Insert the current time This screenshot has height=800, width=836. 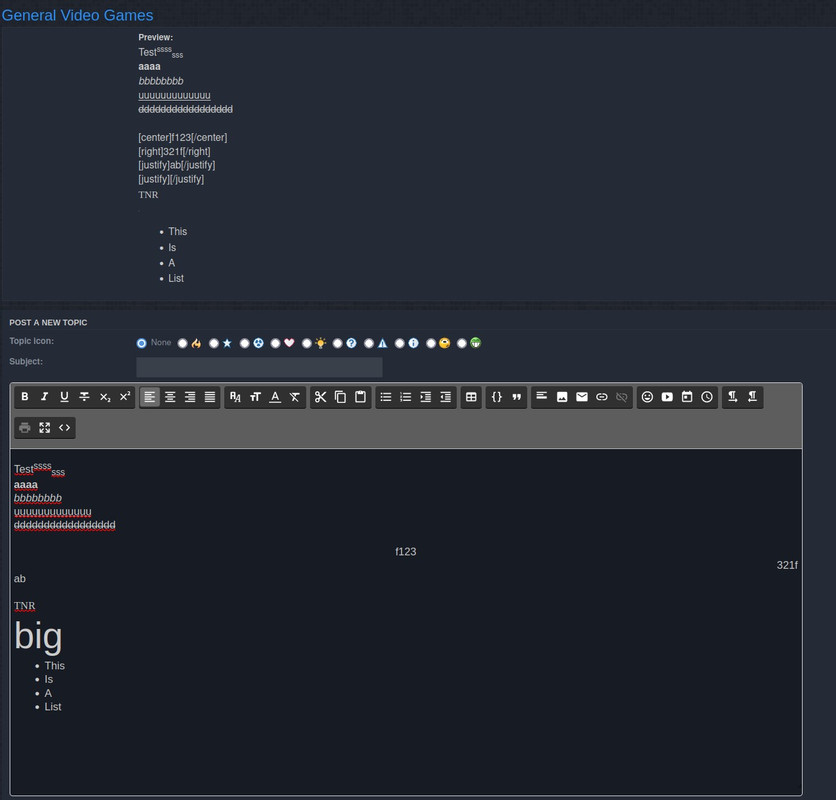(x=707, y=397)
